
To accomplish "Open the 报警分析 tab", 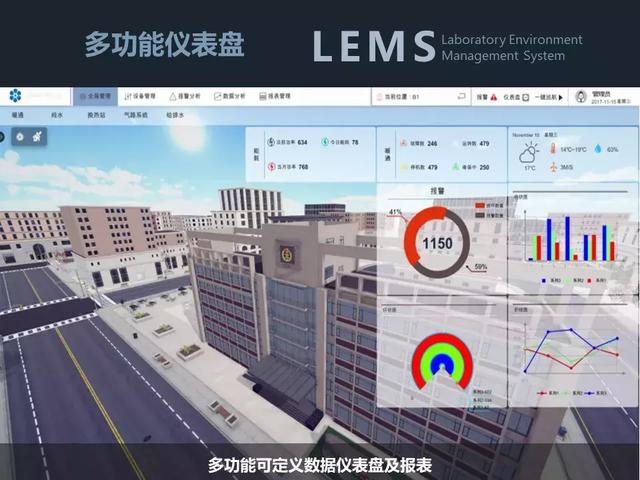I will [x=183, y=97].
